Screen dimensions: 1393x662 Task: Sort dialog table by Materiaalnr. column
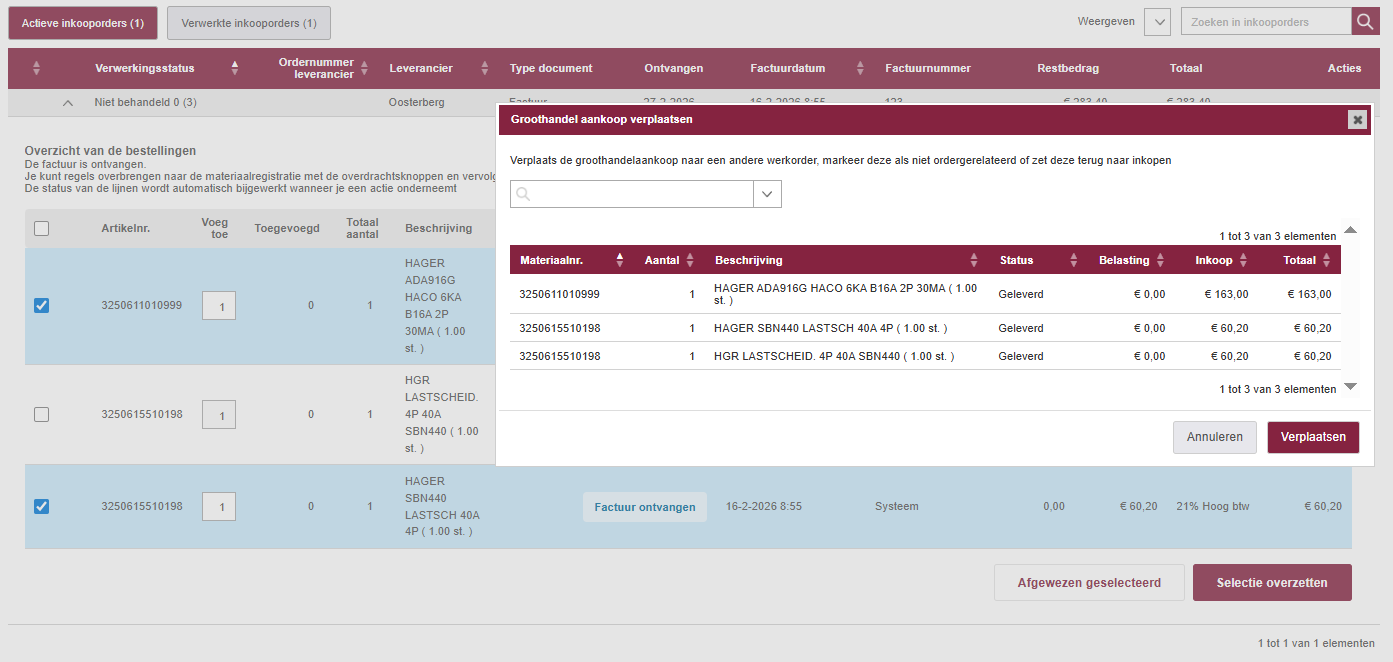pos(619,260)
